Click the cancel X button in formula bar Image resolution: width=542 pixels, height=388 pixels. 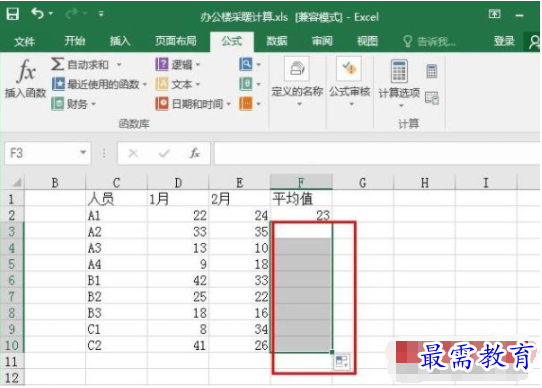(133, 153)
